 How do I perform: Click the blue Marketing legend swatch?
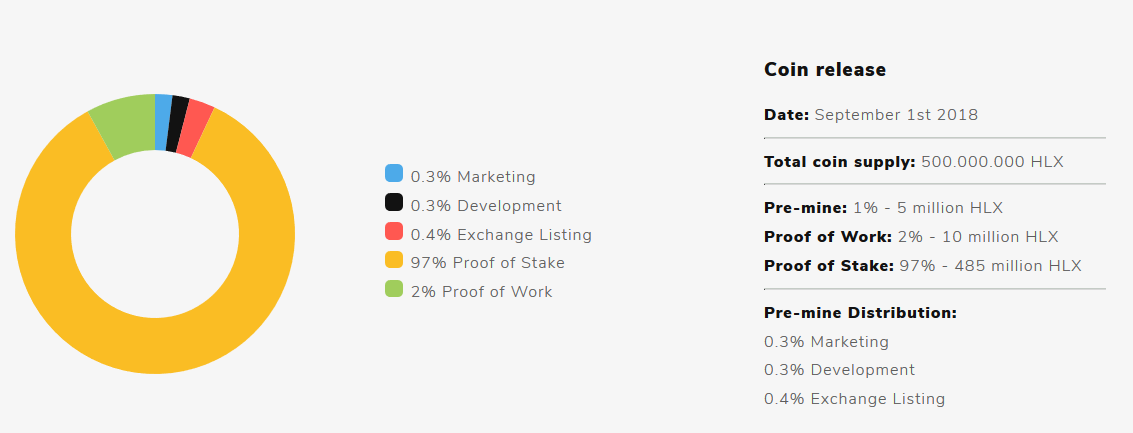coord(394,173)
